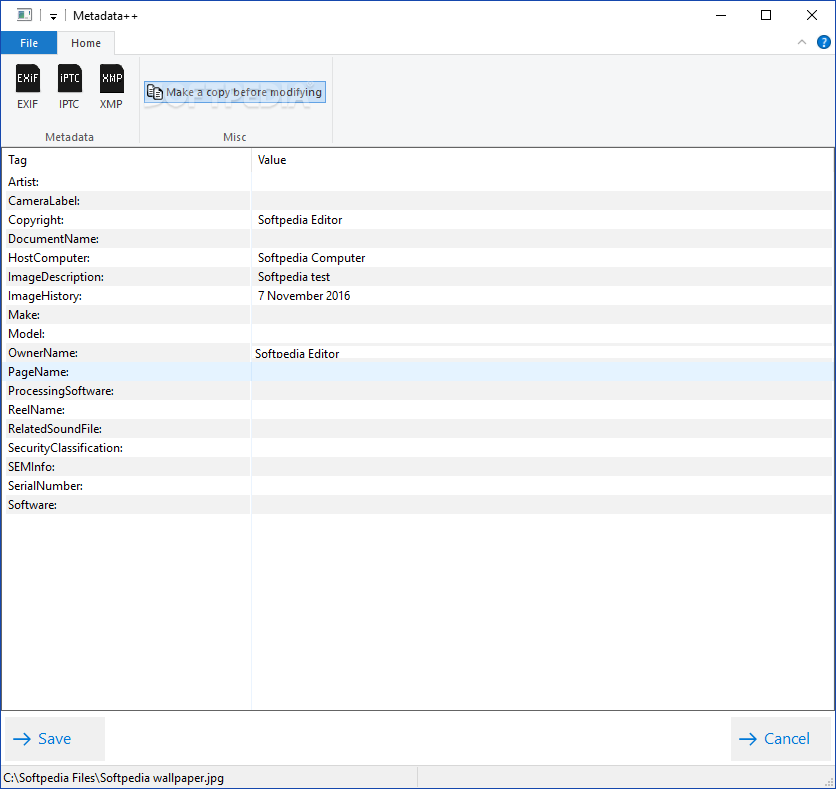Click the Metadata++ app icon in title bar
Viewport: 836px width, 789px height.
coord(24,15)
